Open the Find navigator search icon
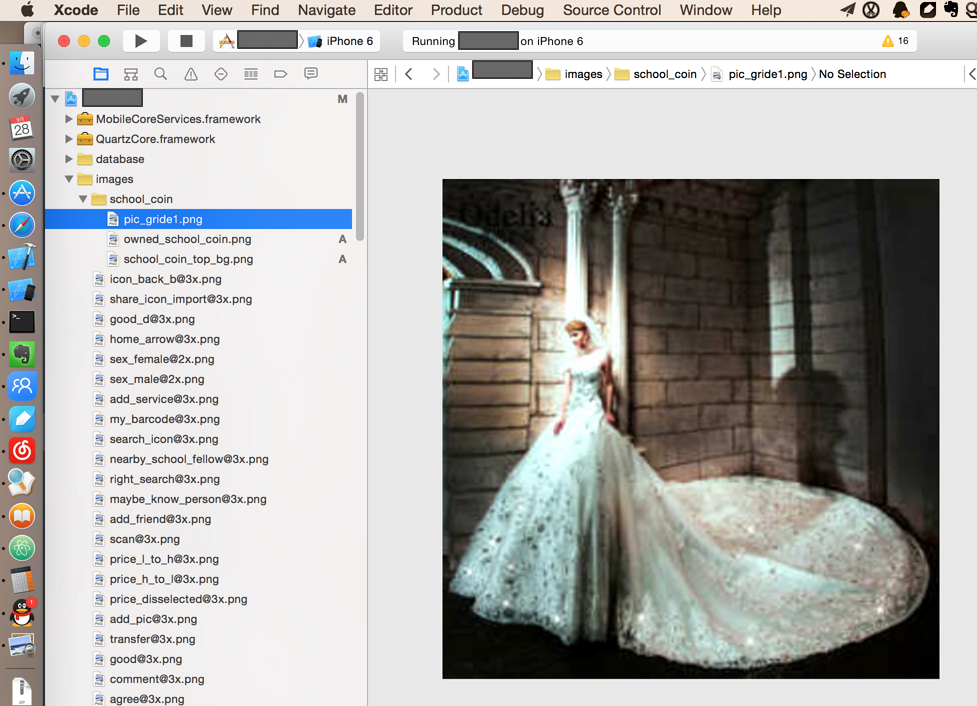This screenshot has height=706, width=977. pyautogui.click(x=161, y=74)
